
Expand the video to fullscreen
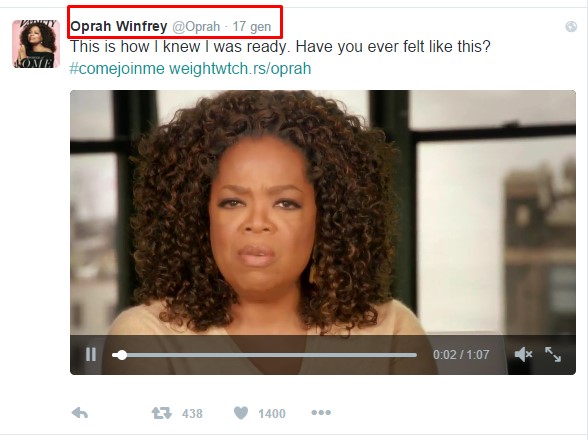pyautogui.click(x=553, y=354)
